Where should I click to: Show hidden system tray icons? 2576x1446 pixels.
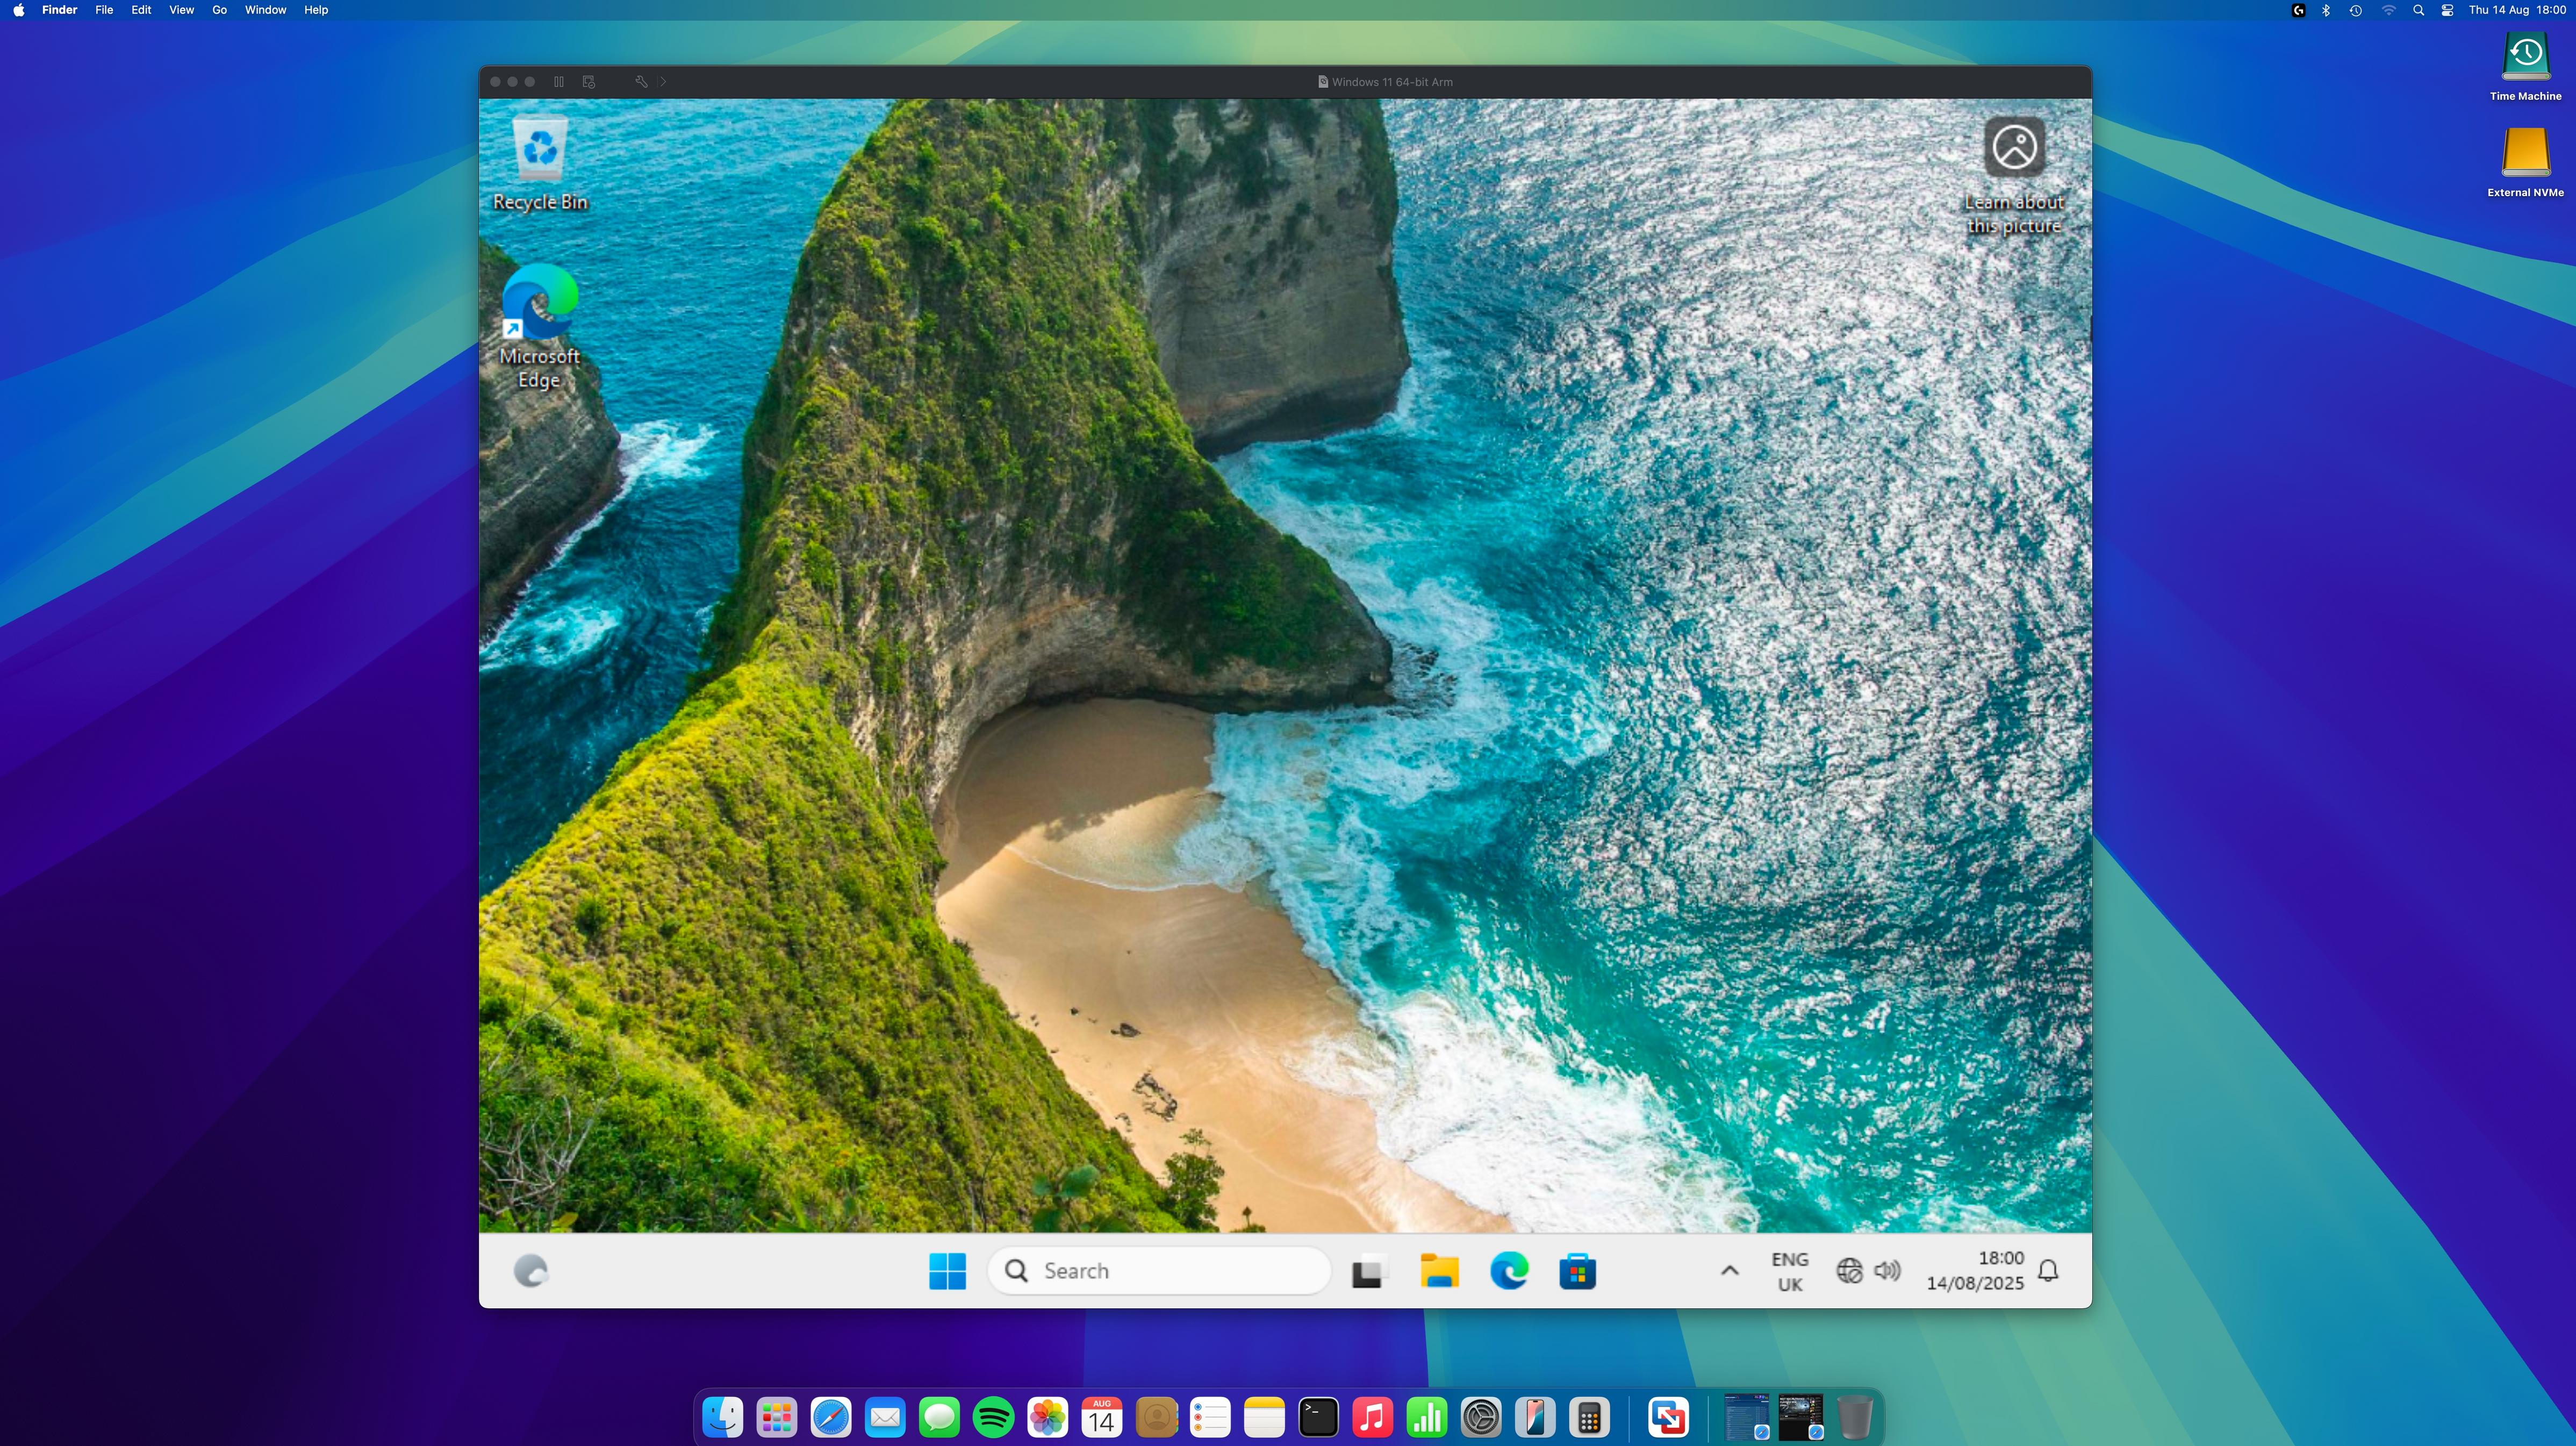1729,1271
